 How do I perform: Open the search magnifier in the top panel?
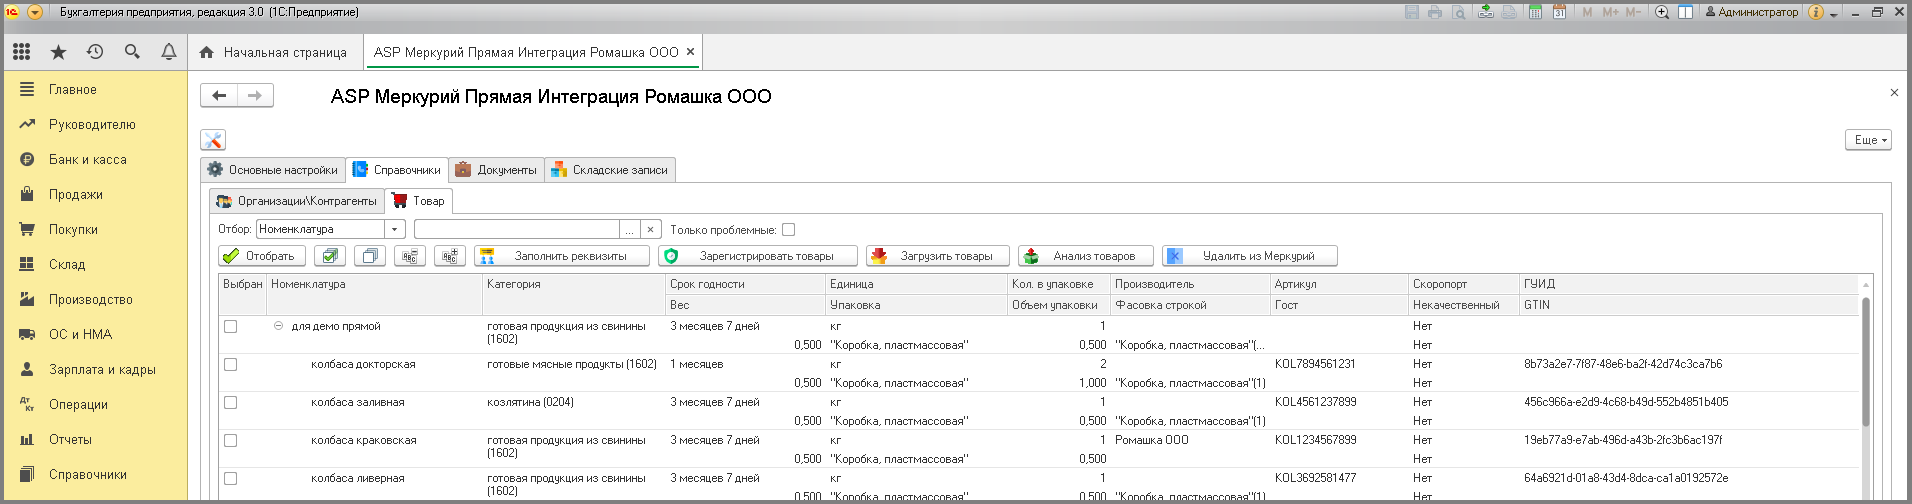point(132,52)
